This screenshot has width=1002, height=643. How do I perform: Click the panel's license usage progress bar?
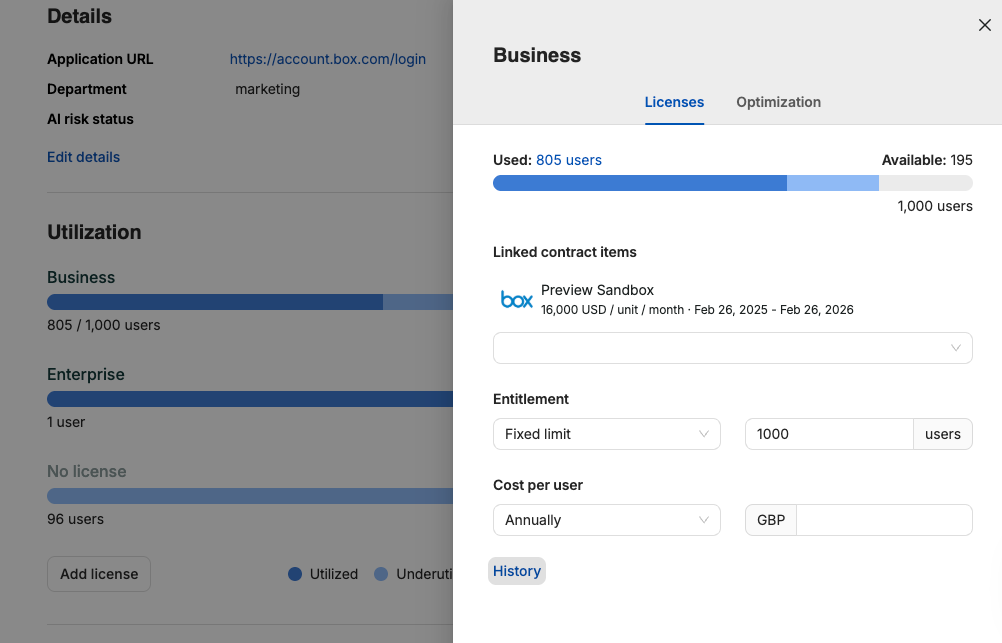tap(732, 183)
